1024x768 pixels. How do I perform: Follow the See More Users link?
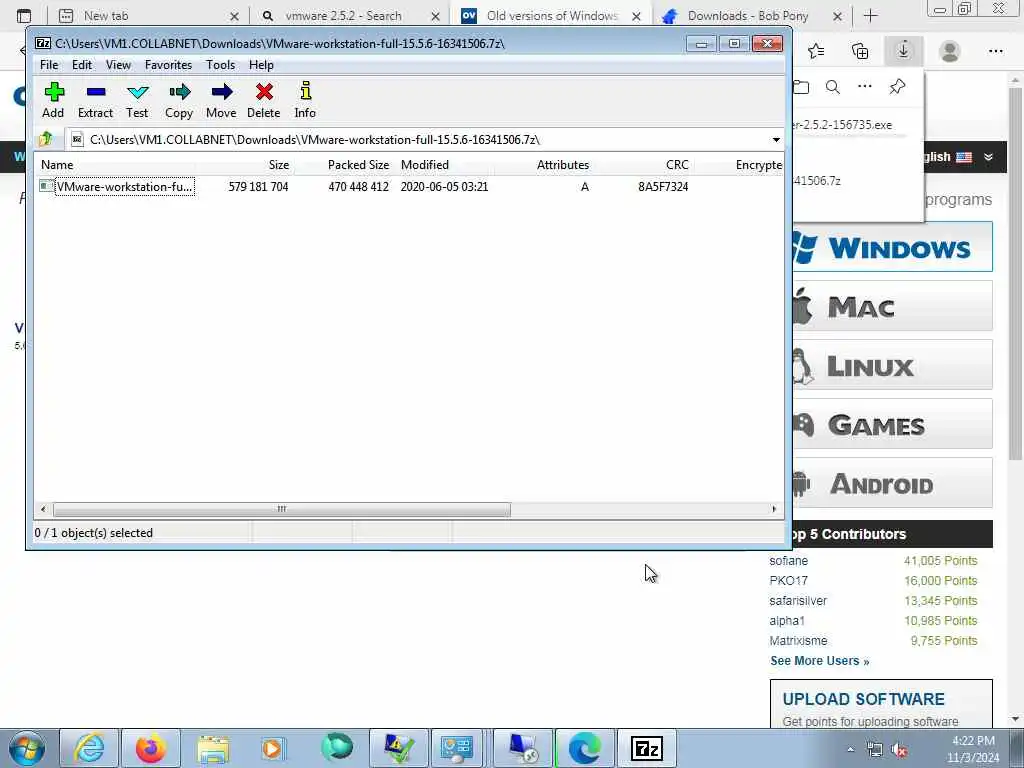click(x=820, y=661)
